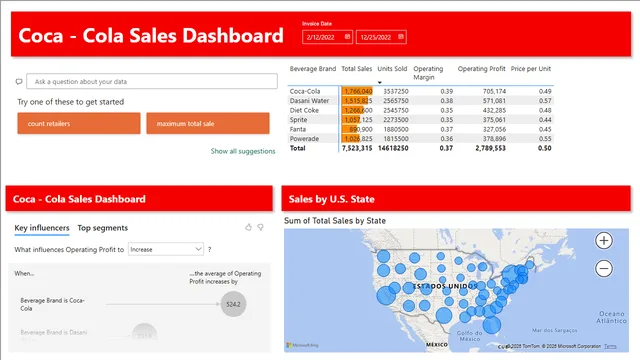Open 'Show all suggestions' link
The image size is (640, 360).
[x=243, y=151]
